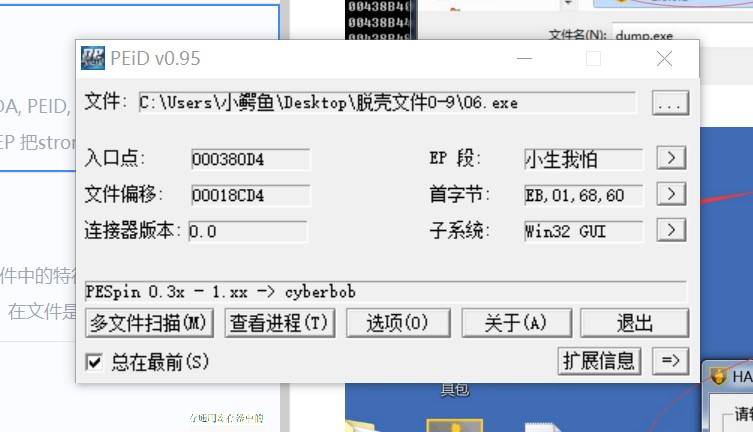Screen dimensions: 753x432
Task: Close the PEiD window
Action: [x=665, y=59]
